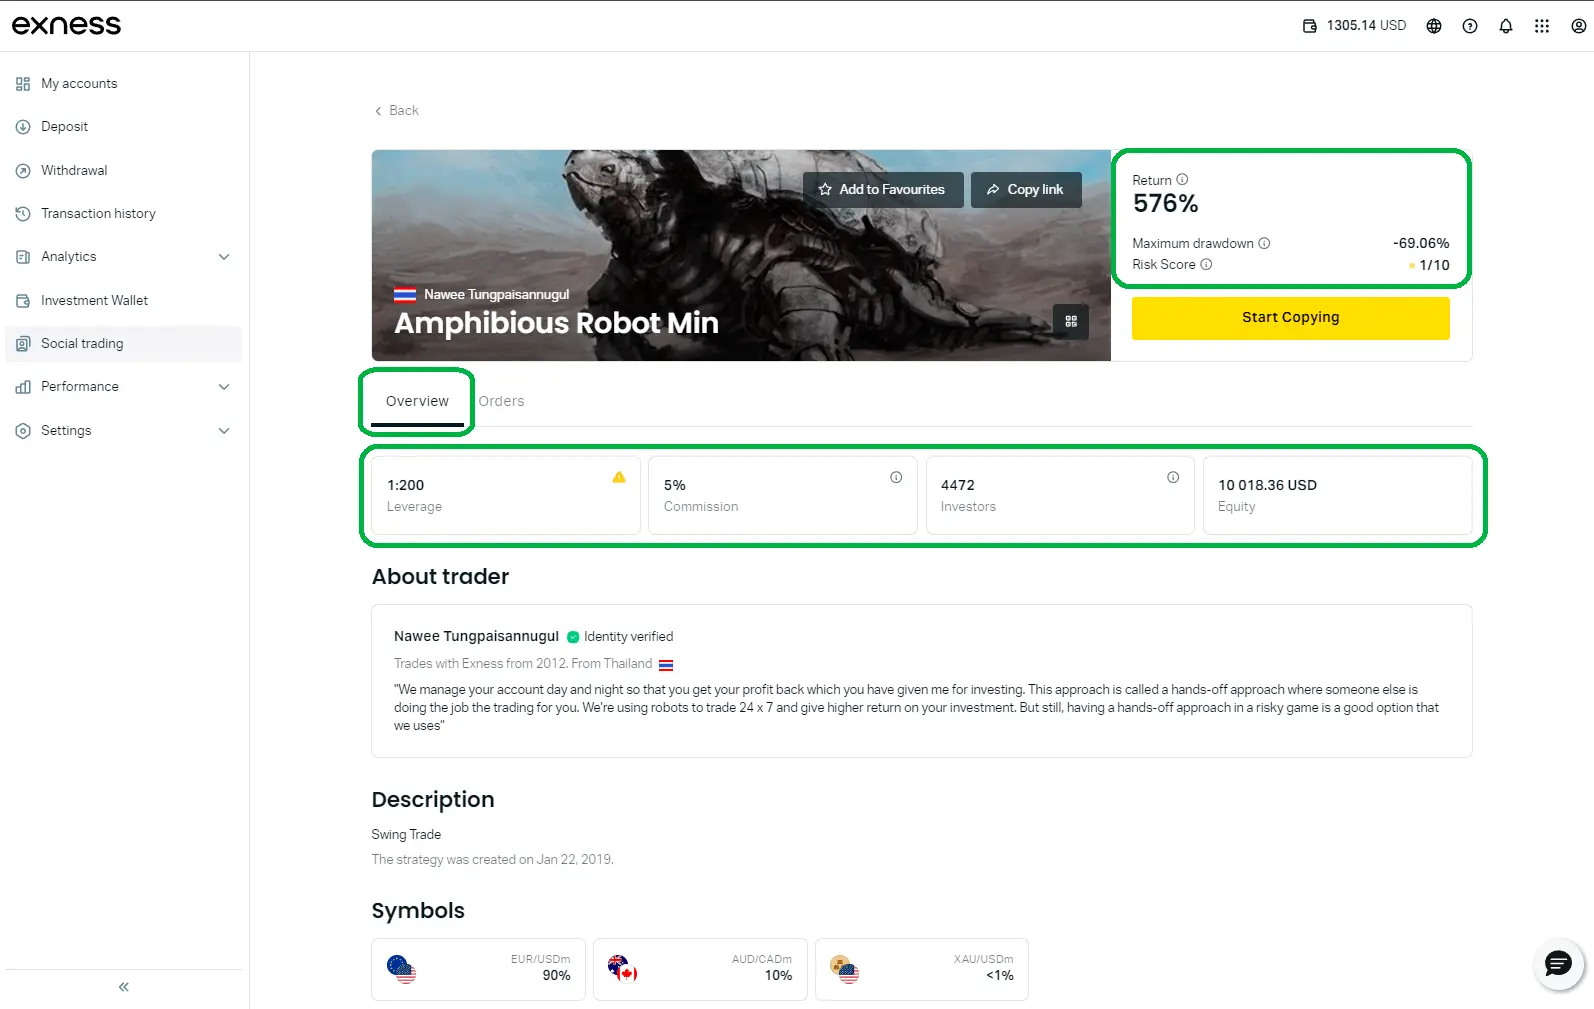Screen dimensions: 1594x1009
Task: Click the Withdrawal sidebar icon
Action: coord(23,171)
